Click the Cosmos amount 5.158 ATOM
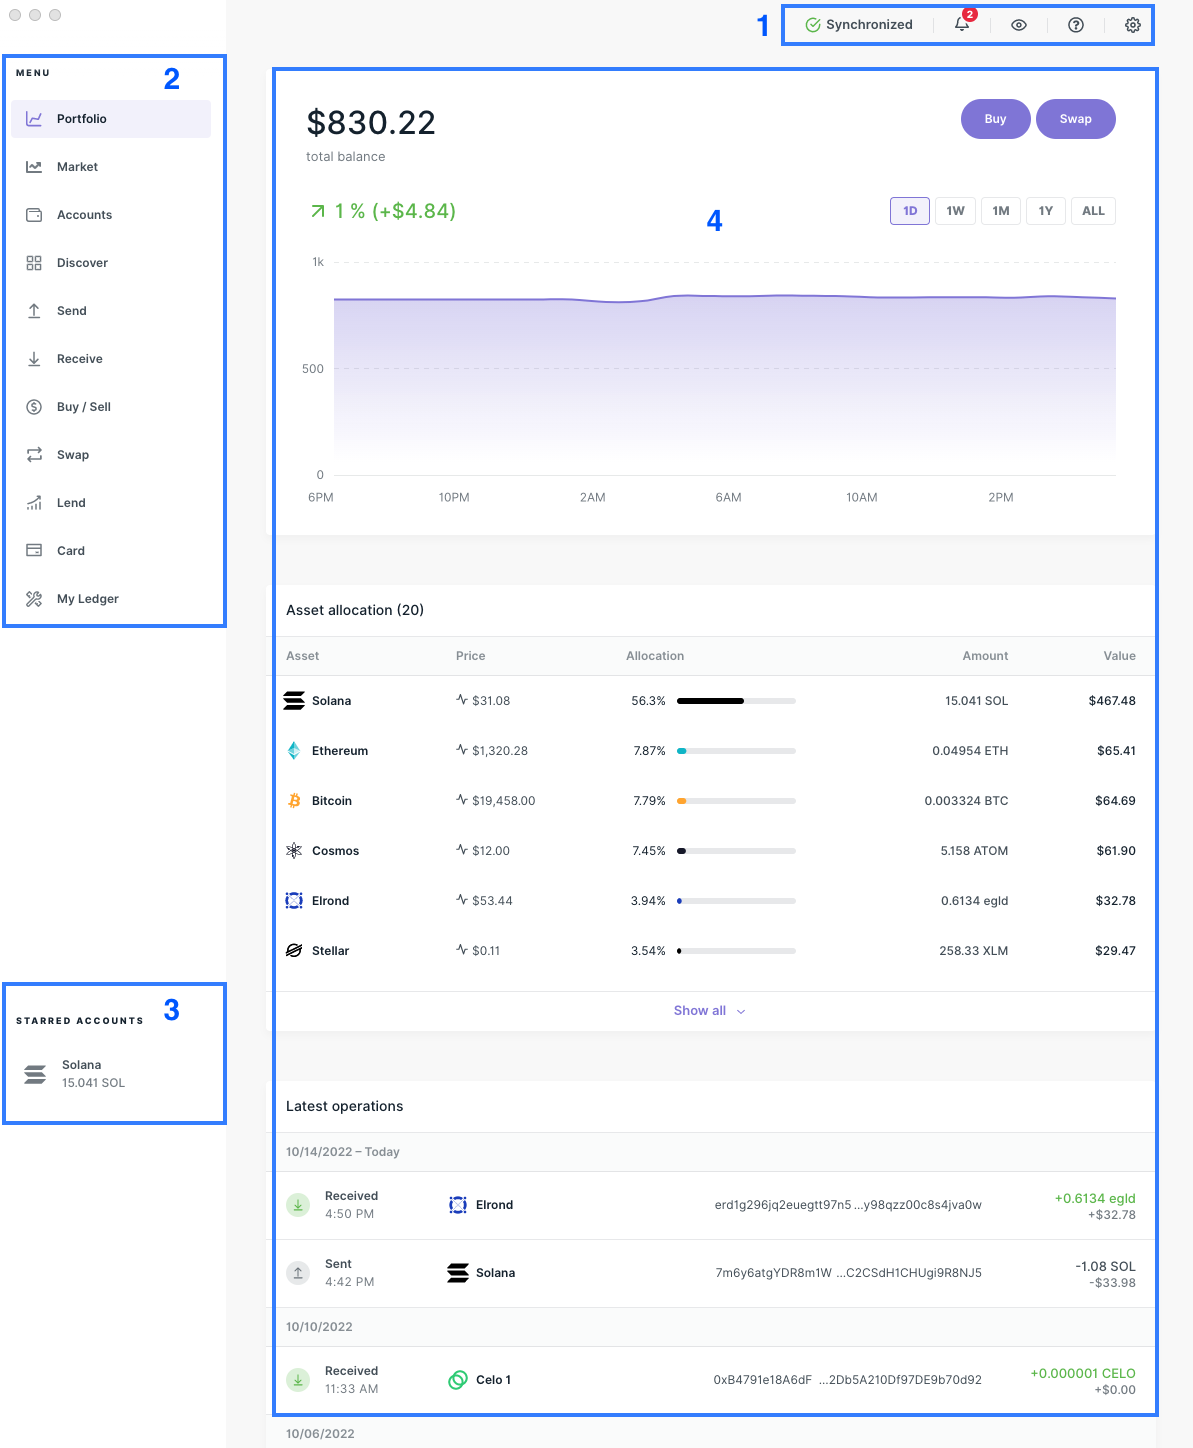1193x1448 pixels. (x=974, y=851)
